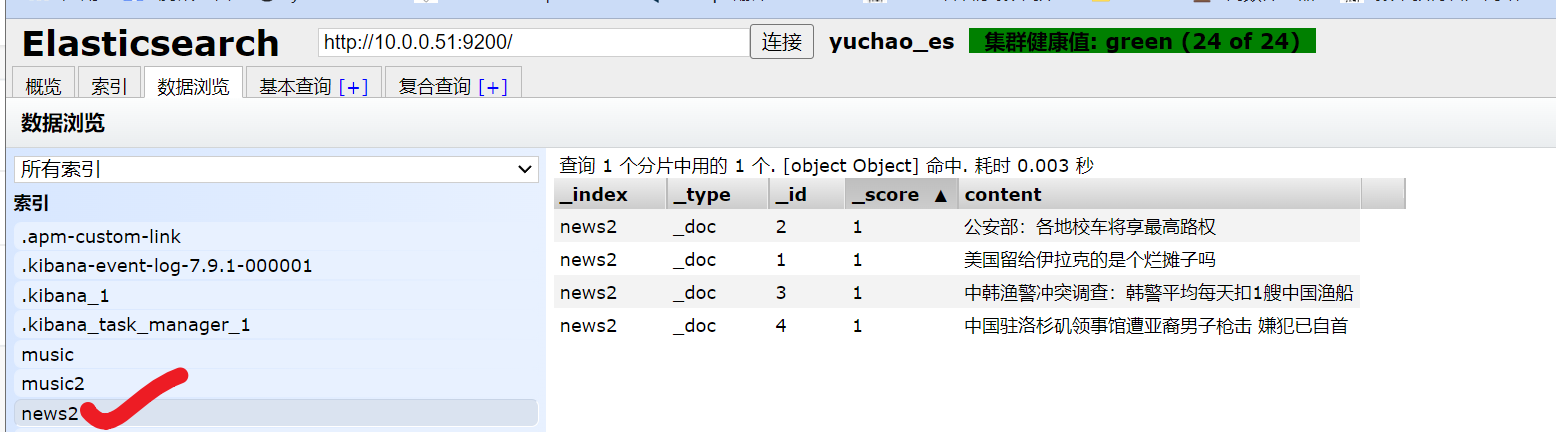This screenshot has width=1556, height=432.
Task: Click the [+] next to 复合查询
Action: click(x=493, y=87)
